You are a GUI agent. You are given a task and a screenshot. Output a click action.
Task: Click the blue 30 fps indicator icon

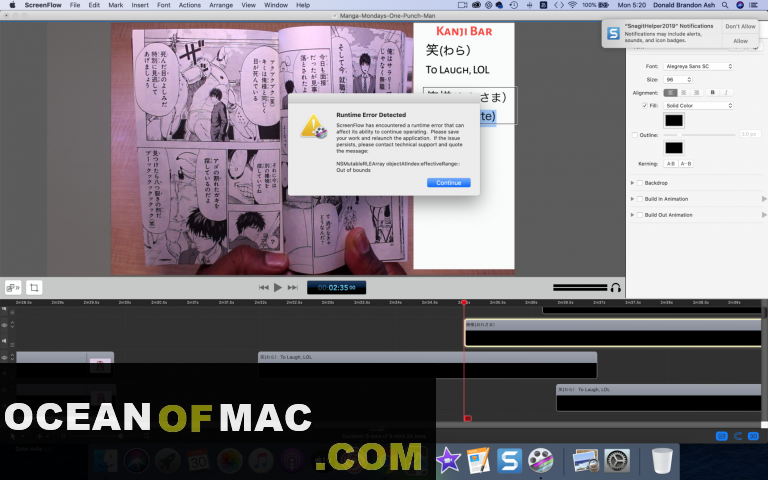click(753, 436)
